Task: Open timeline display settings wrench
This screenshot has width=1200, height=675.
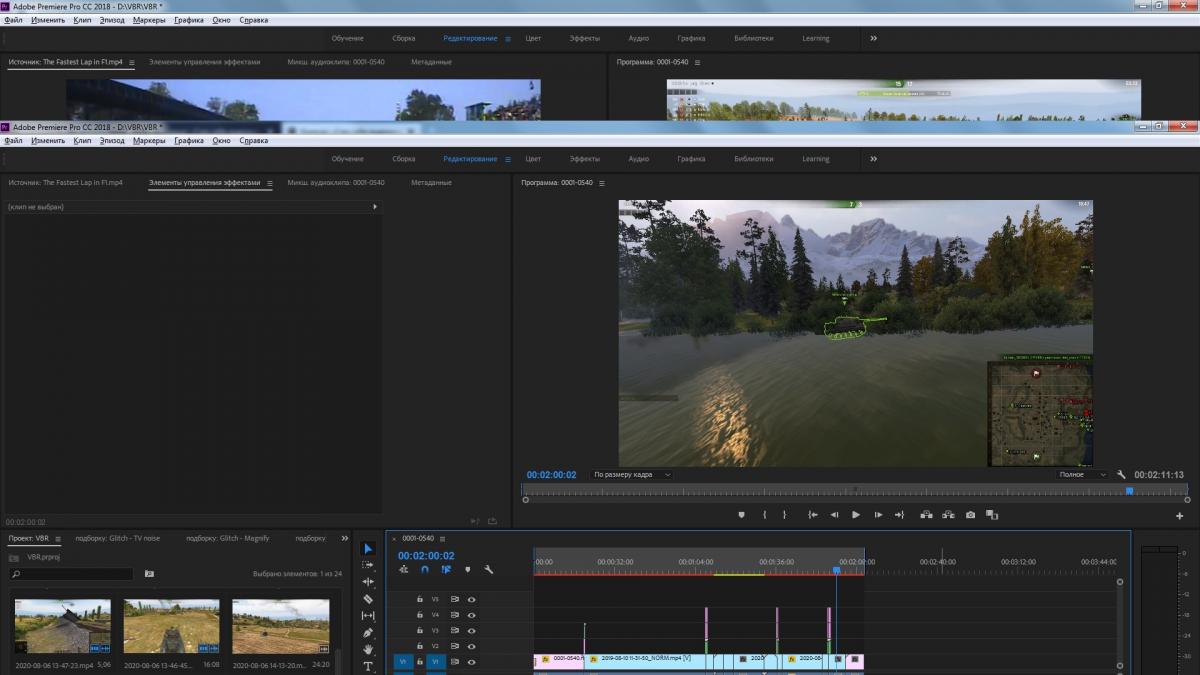Action: tap(489, 570)
